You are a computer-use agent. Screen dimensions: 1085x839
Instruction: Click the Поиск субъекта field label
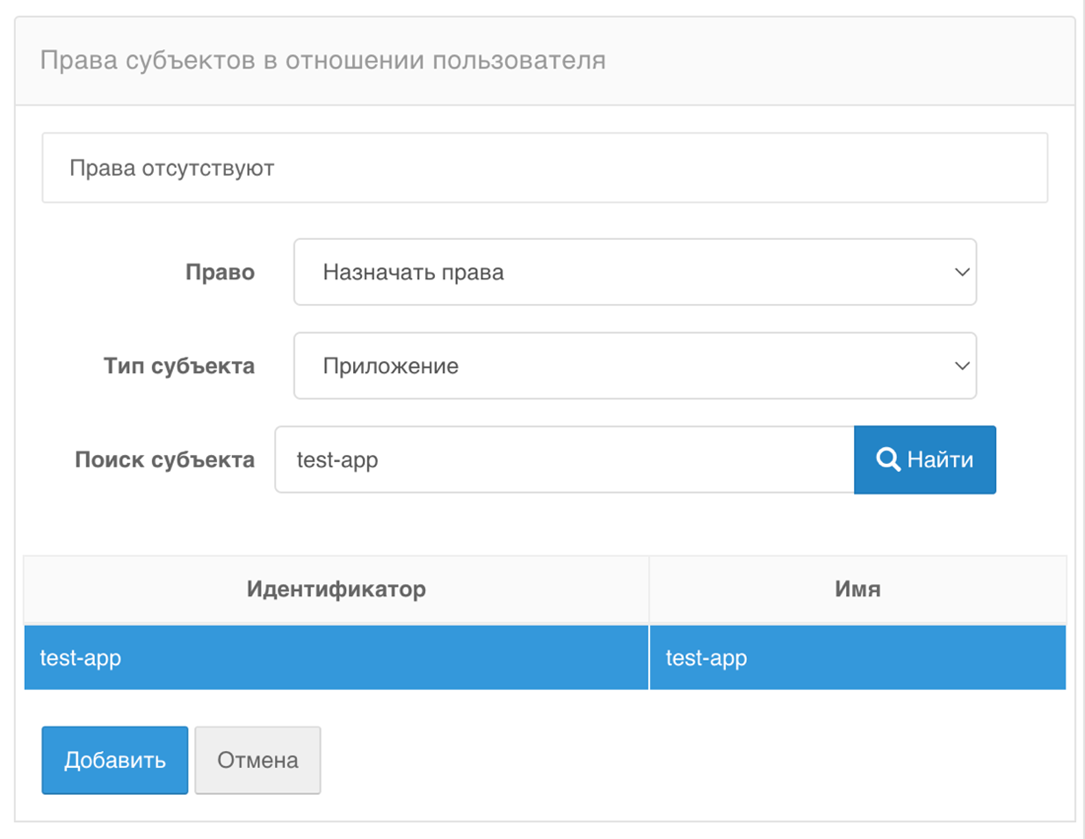coord(165,460)
